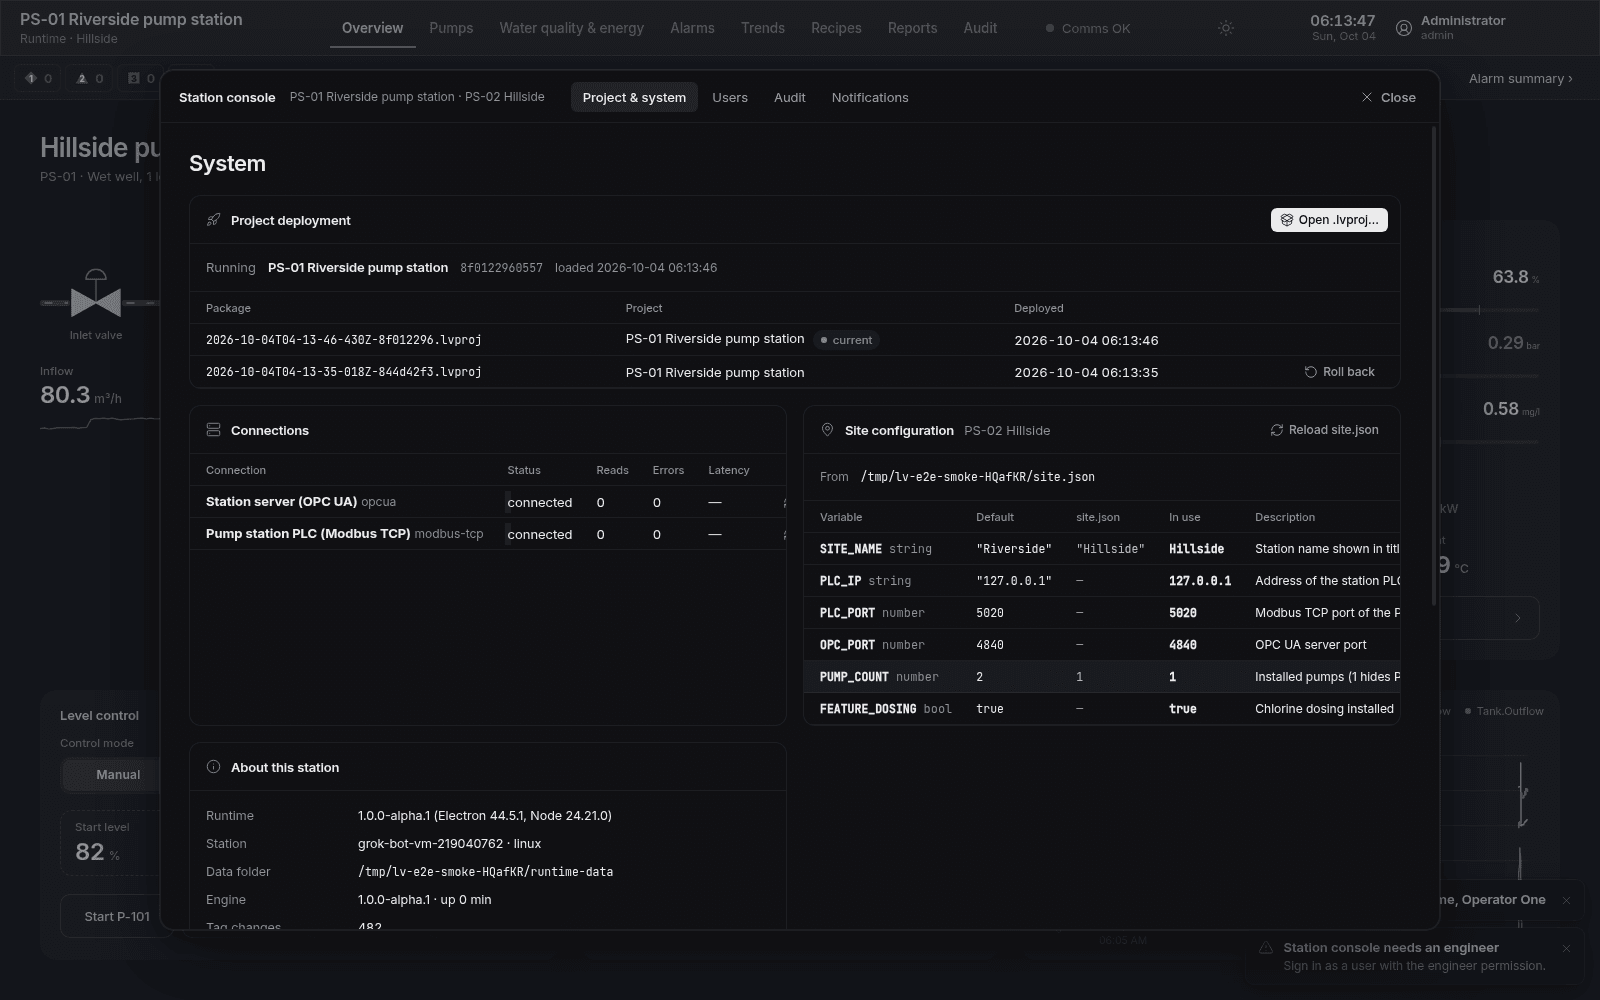Click the Comms OK status indicator

click(1088, 28)
